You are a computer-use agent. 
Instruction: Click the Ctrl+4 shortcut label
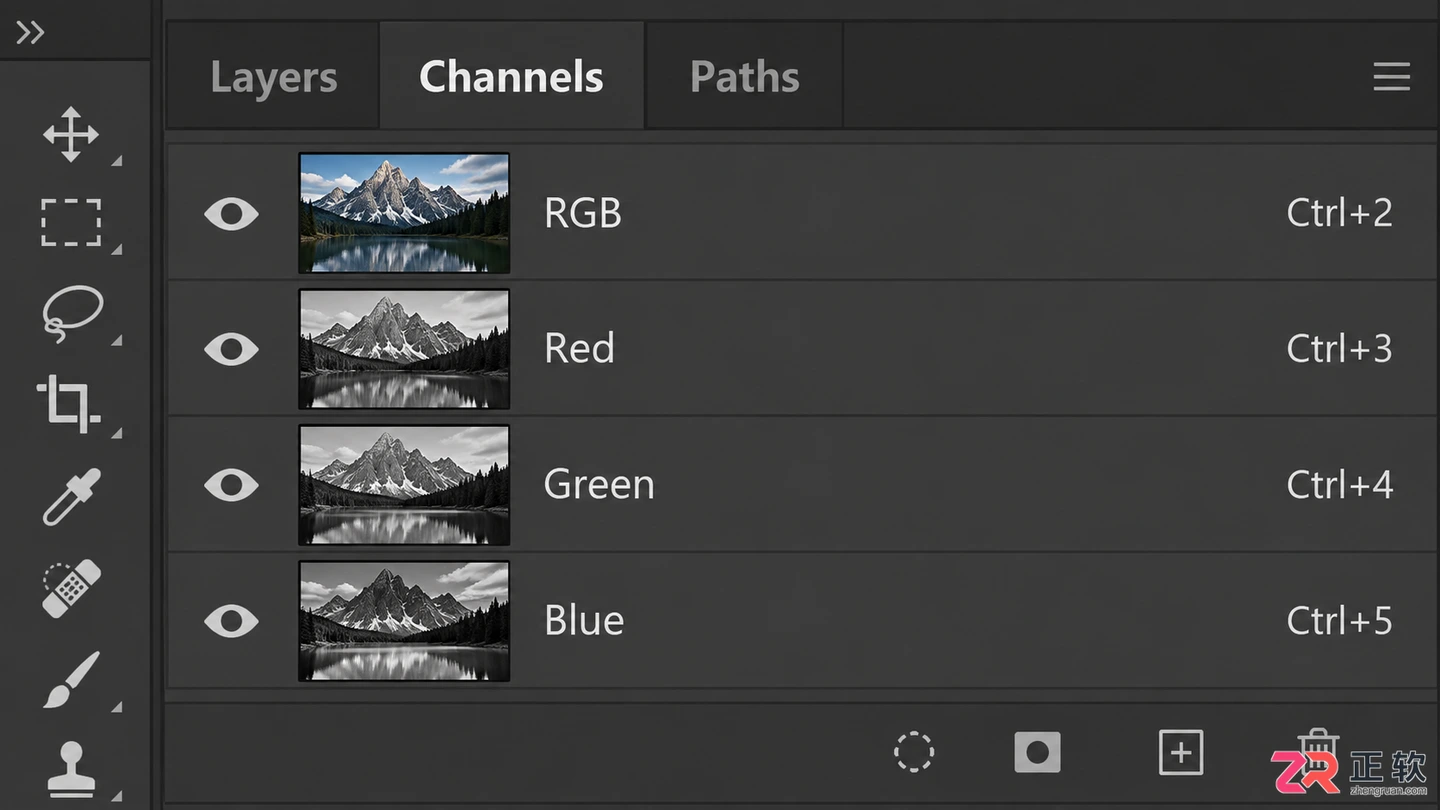(1339, 485)
